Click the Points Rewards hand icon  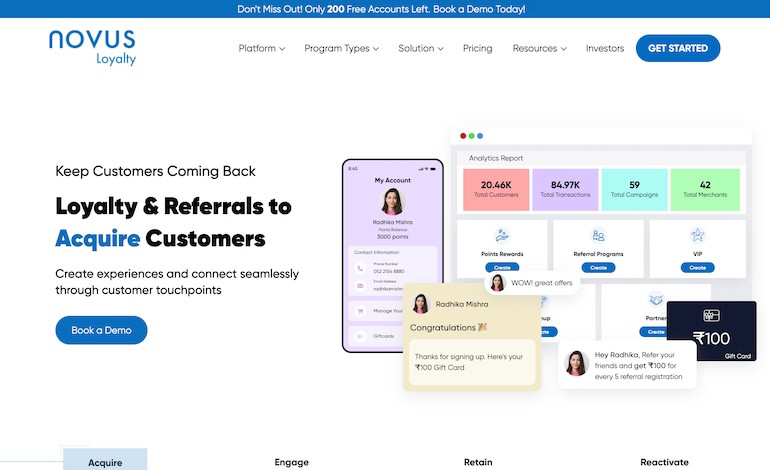point(502,236)
